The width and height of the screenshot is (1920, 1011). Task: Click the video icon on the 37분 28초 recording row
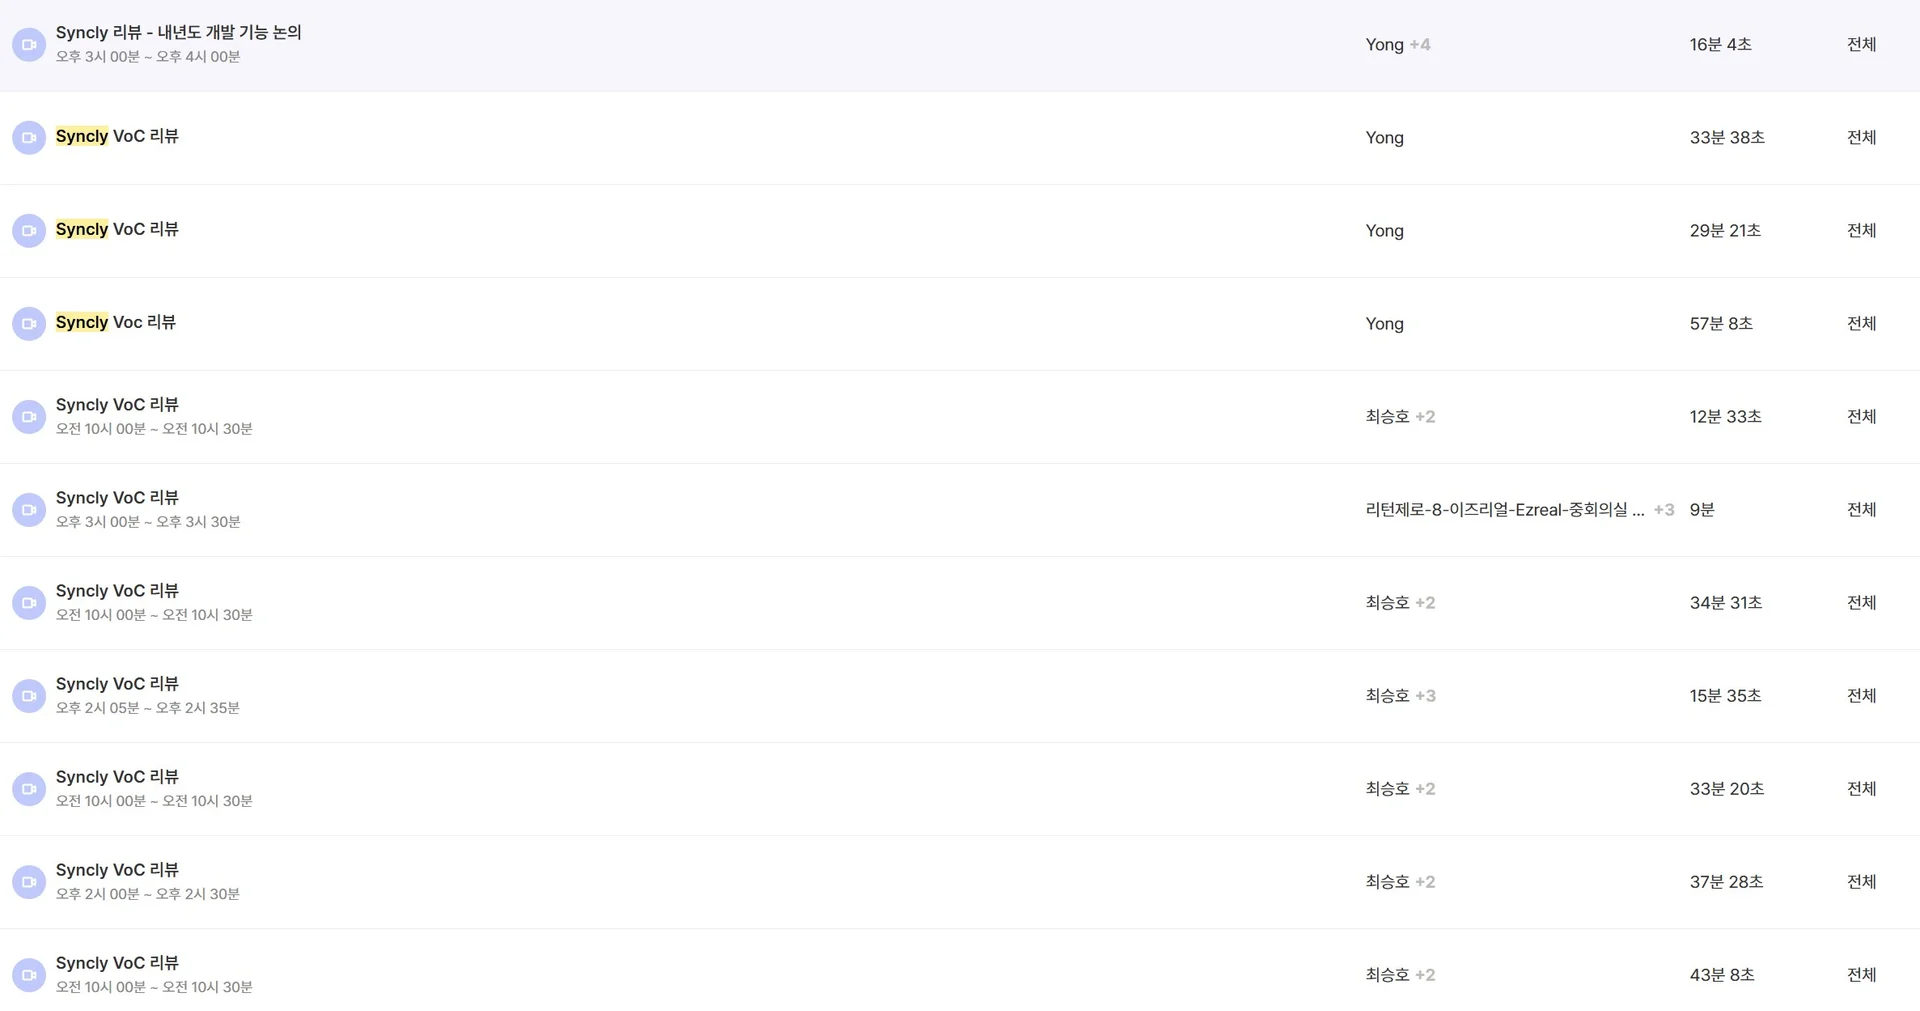coord(29,882)
